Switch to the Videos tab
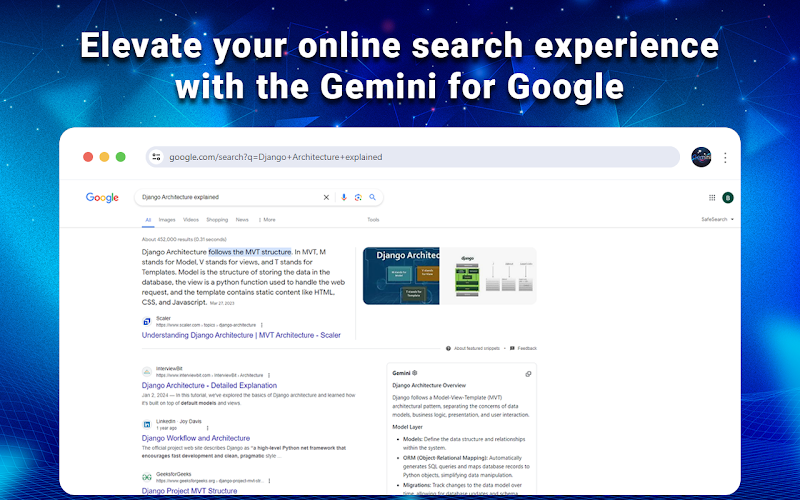The width and height of the screenshot is (800, 500). coord(191,220)
